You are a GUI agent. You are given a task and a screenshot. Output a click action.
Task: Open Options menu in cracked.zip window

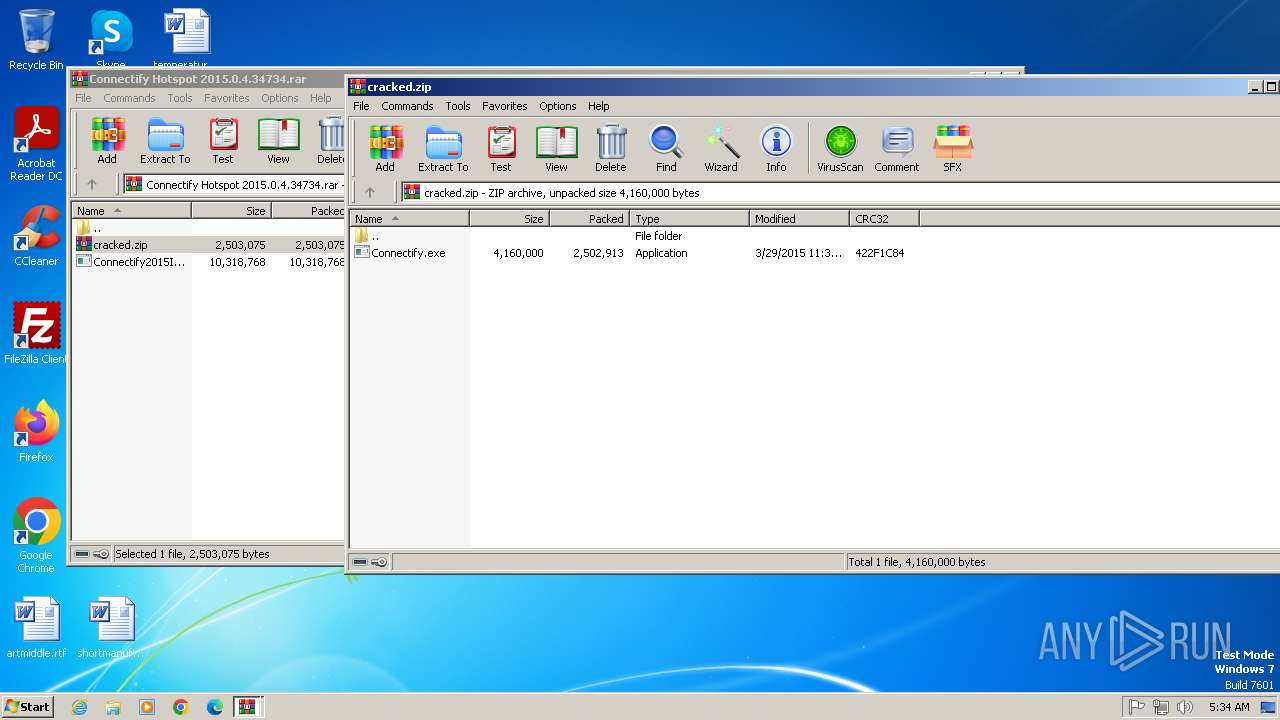point(558,106)
